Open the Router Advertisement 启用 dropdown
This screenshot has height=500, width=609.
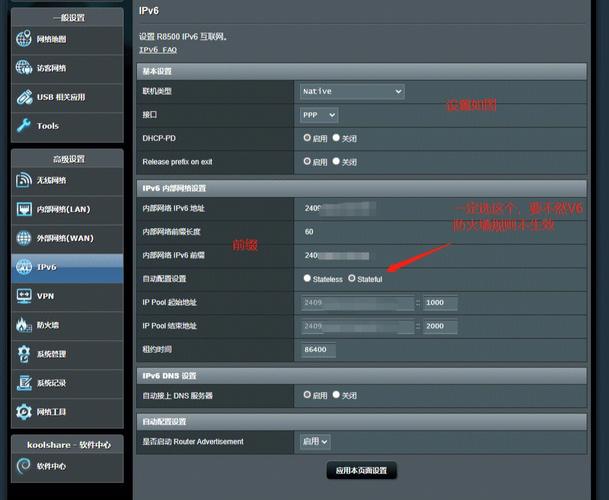pyautogui.click(x=315, y=442)
